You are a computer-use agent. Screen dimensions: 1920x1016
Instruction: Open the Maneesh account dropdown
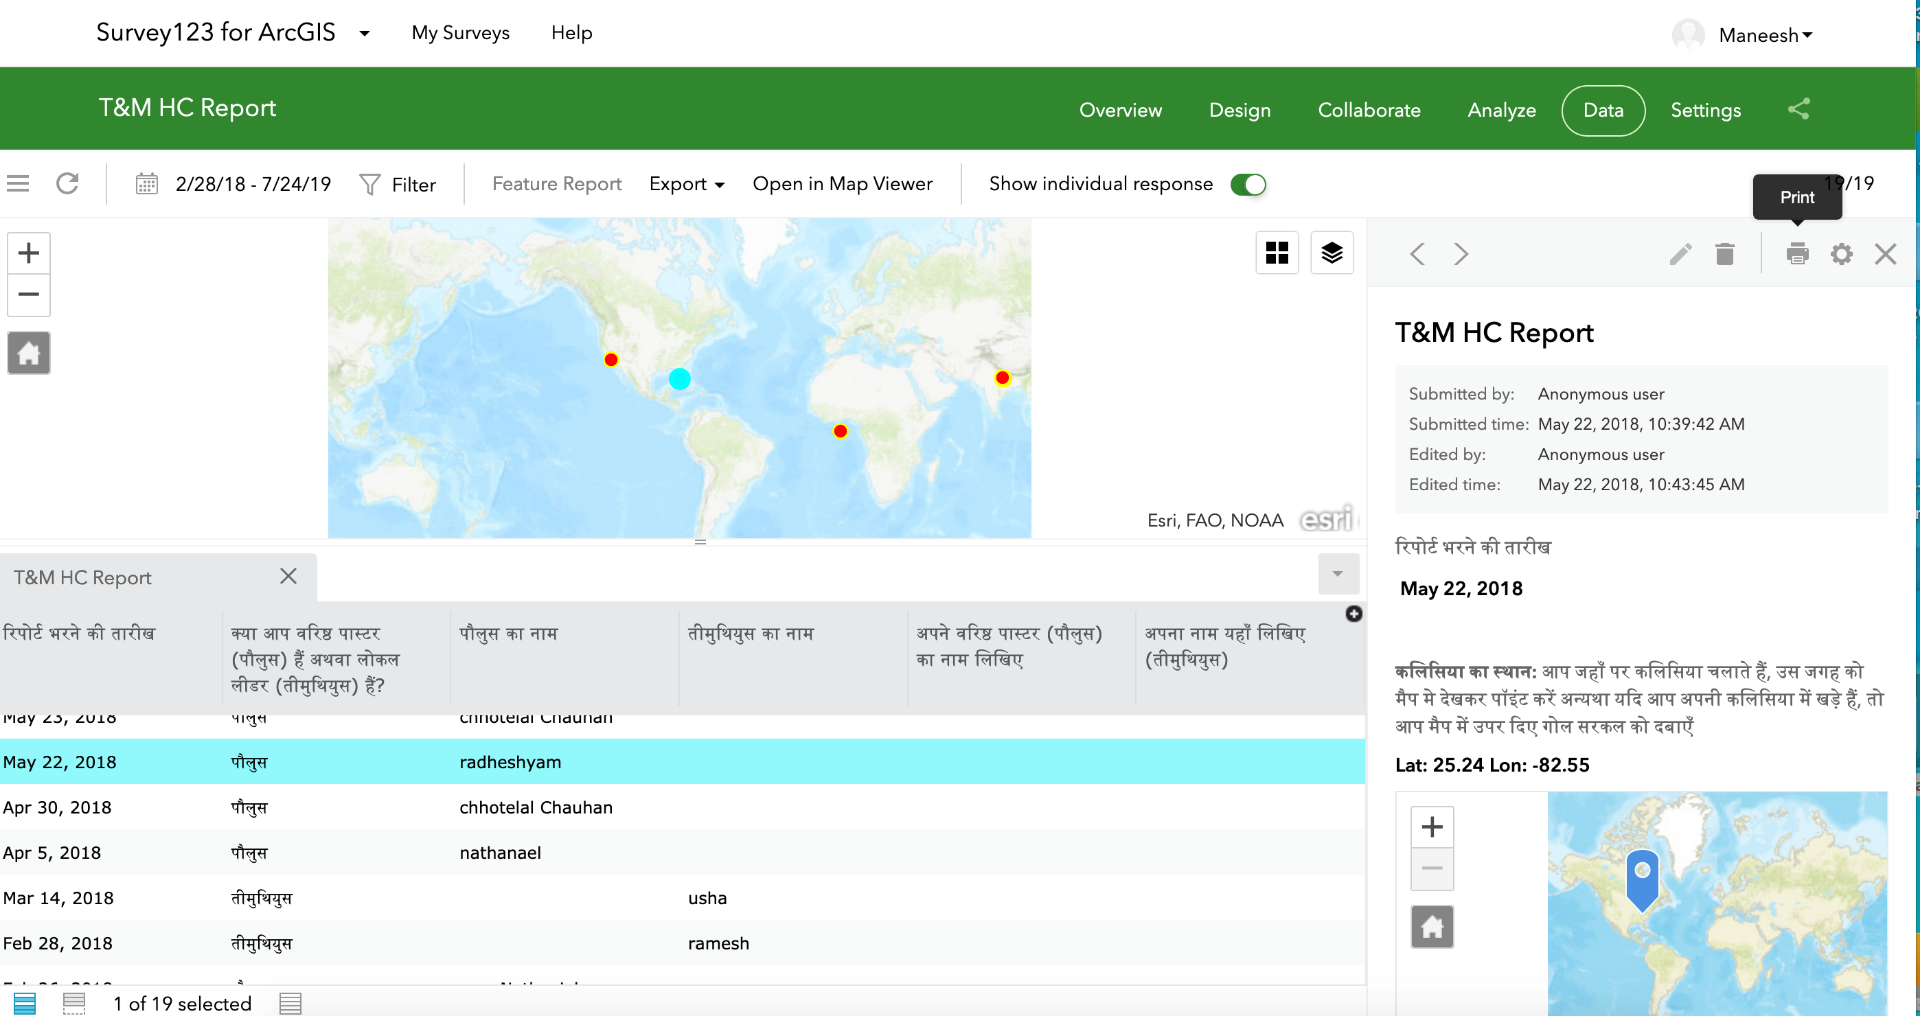click(1766, 35)
